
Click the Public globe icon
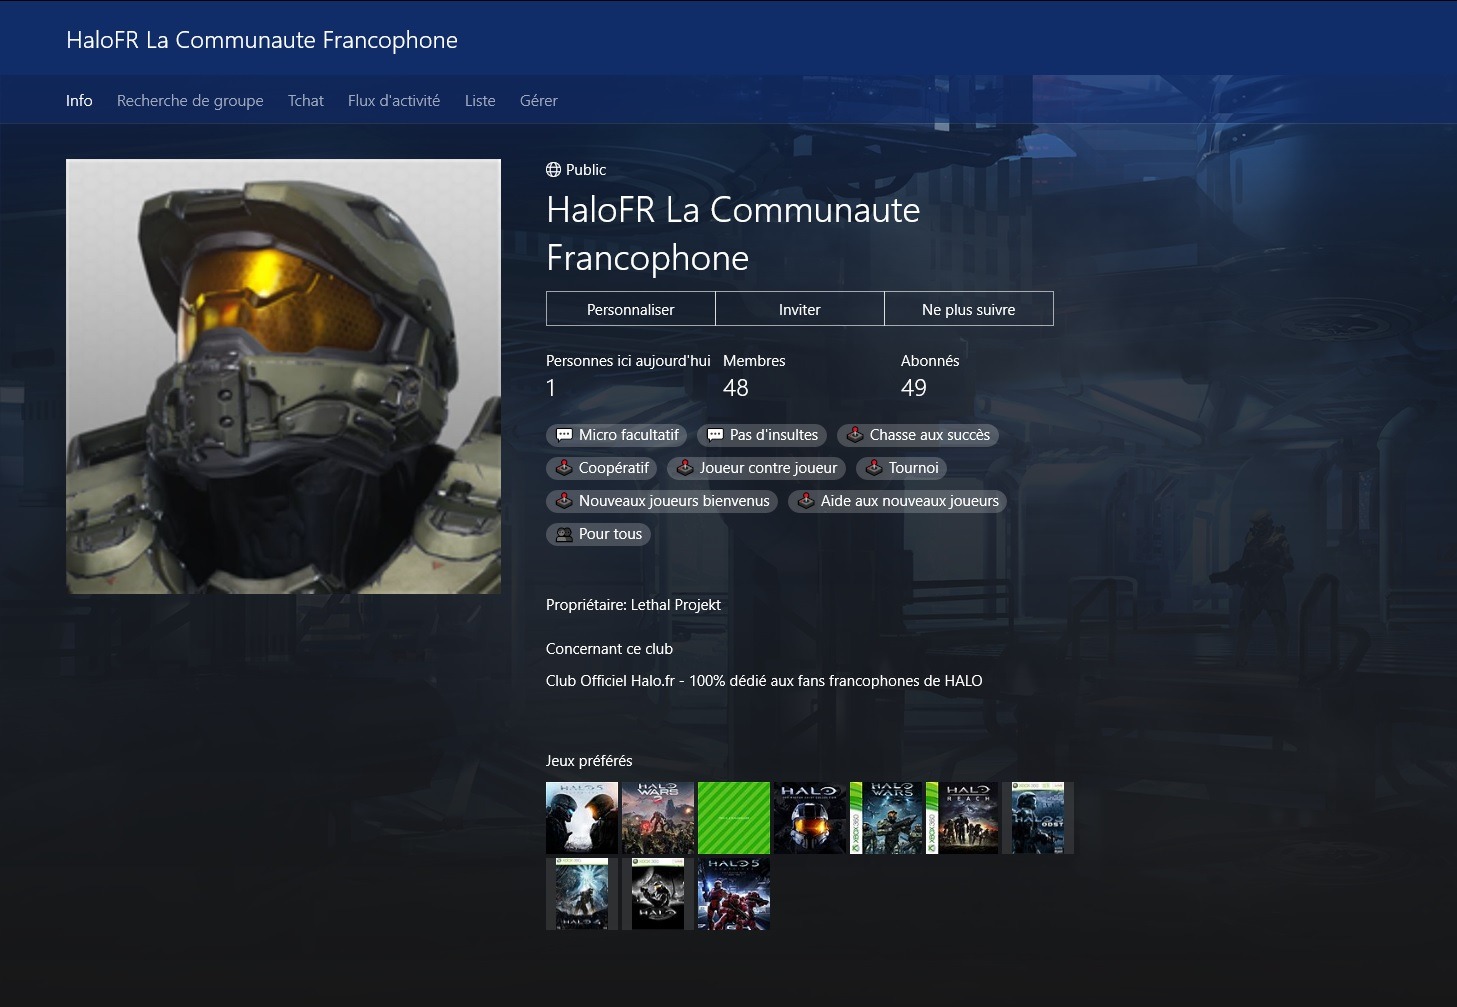(553, 170)
